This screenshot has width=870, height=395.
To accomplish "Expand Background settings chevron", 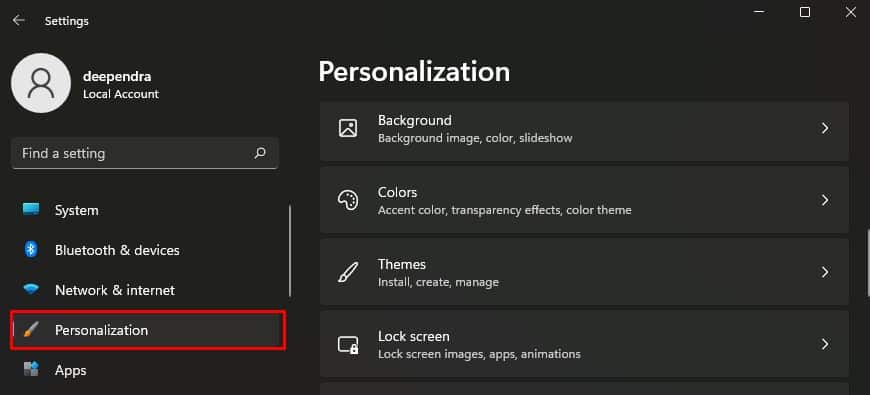I will (x=825, y=128).
